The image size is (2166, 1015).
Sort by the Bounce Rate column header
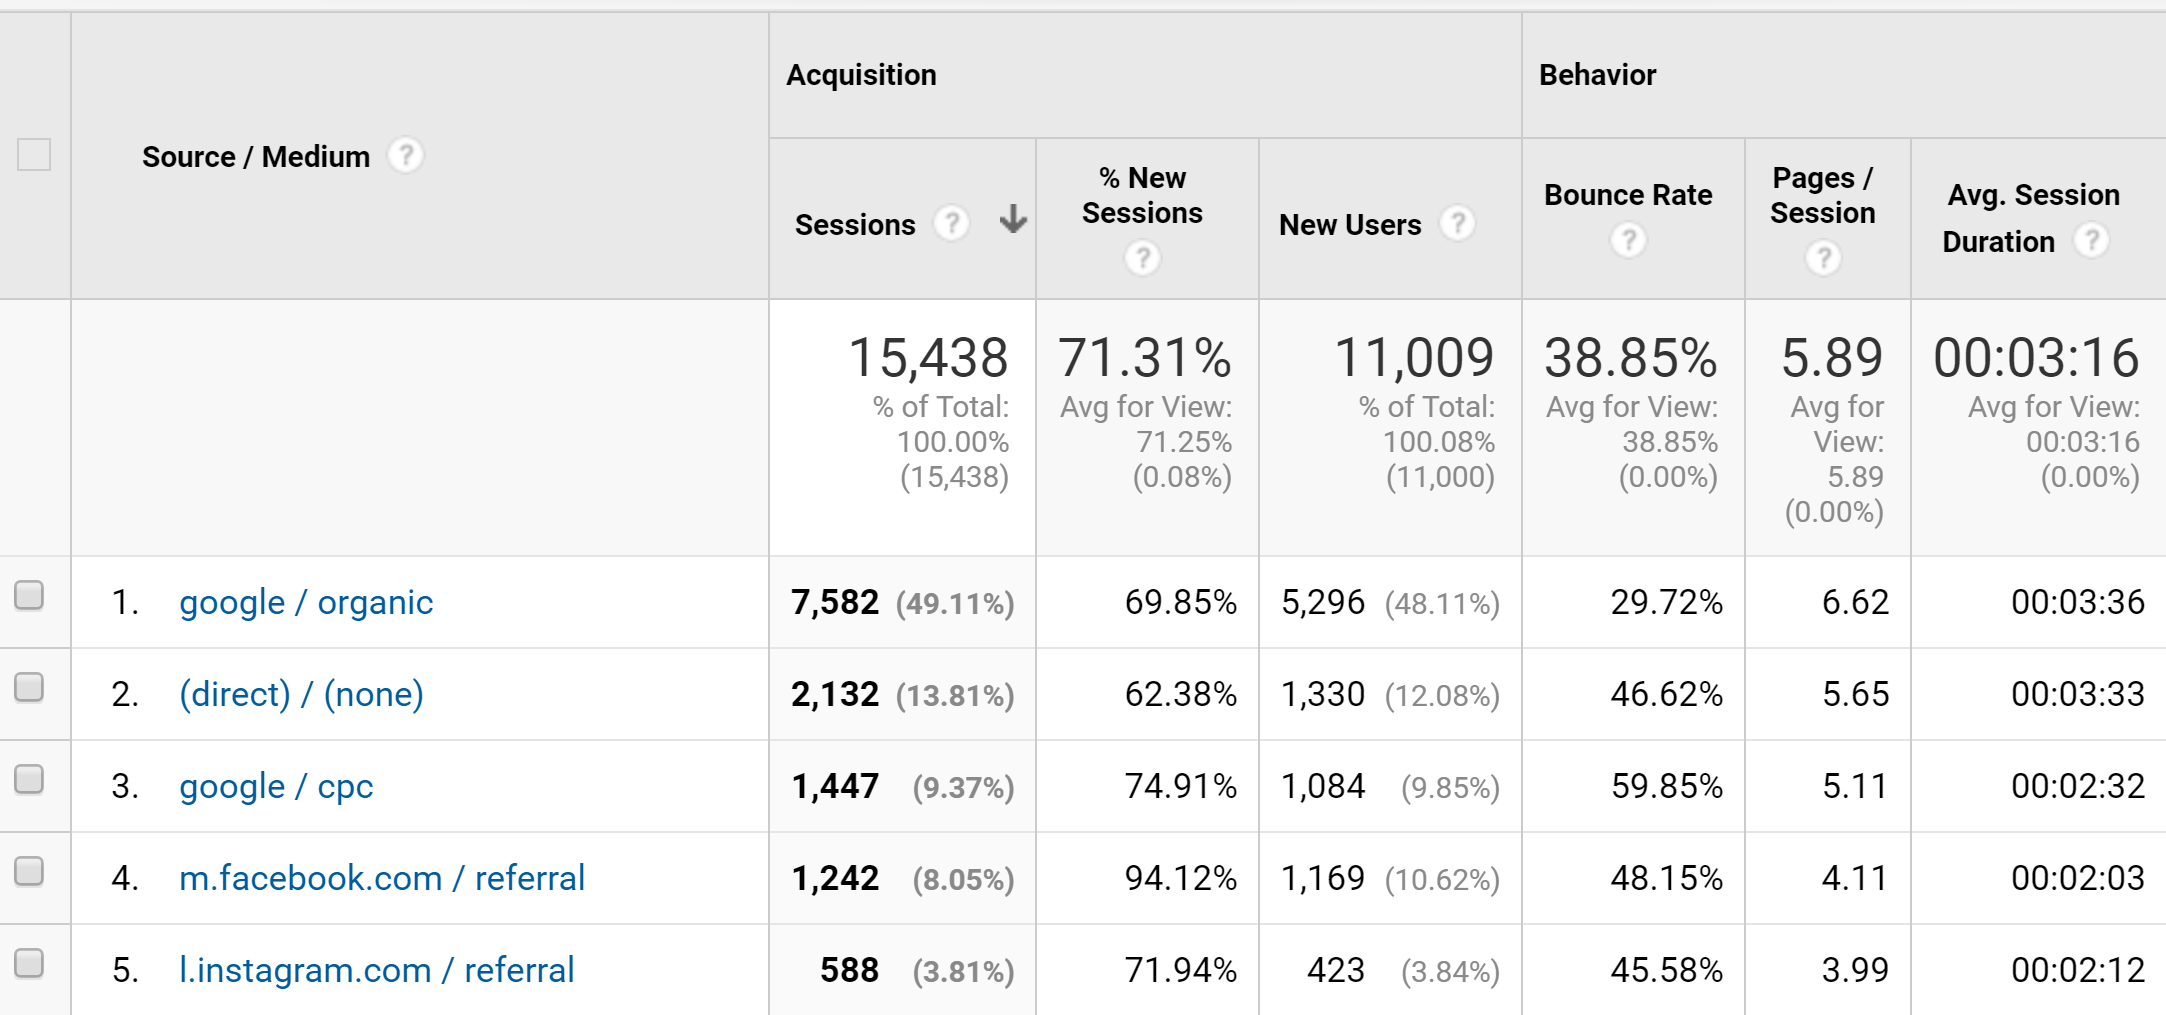click(1628, 196)
